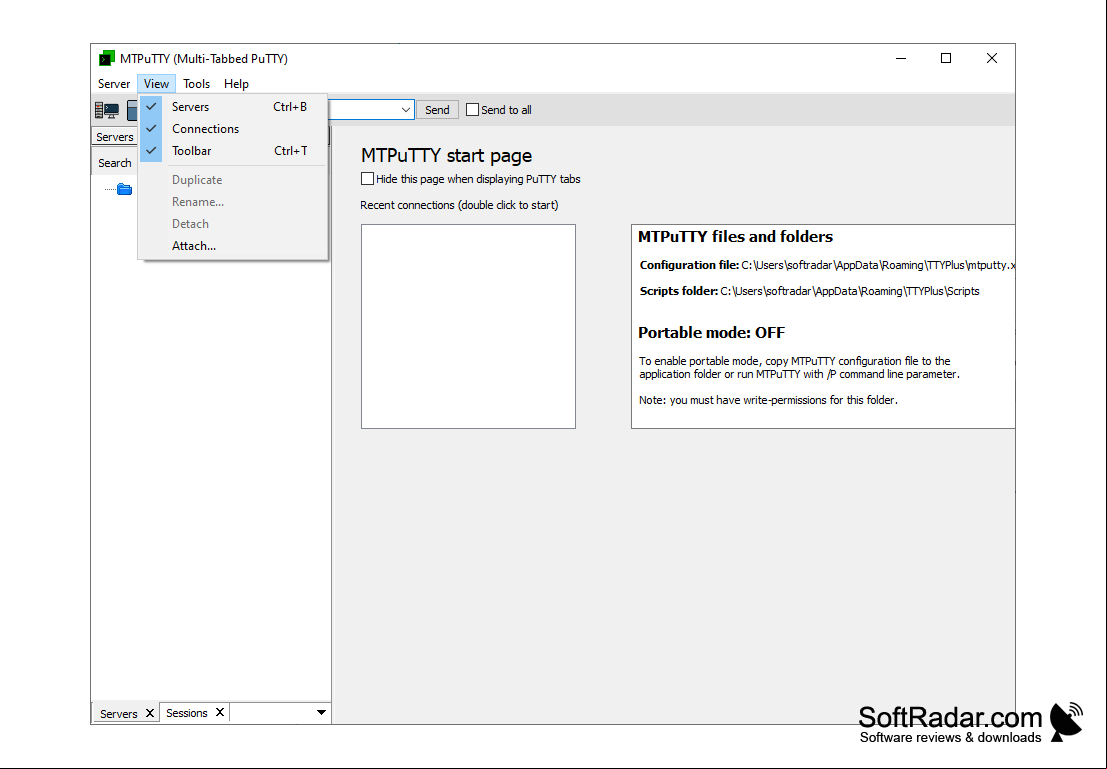The image size is (1107, 769).
Task: Open the Tools menu
Action: click(x=196, y=83)
